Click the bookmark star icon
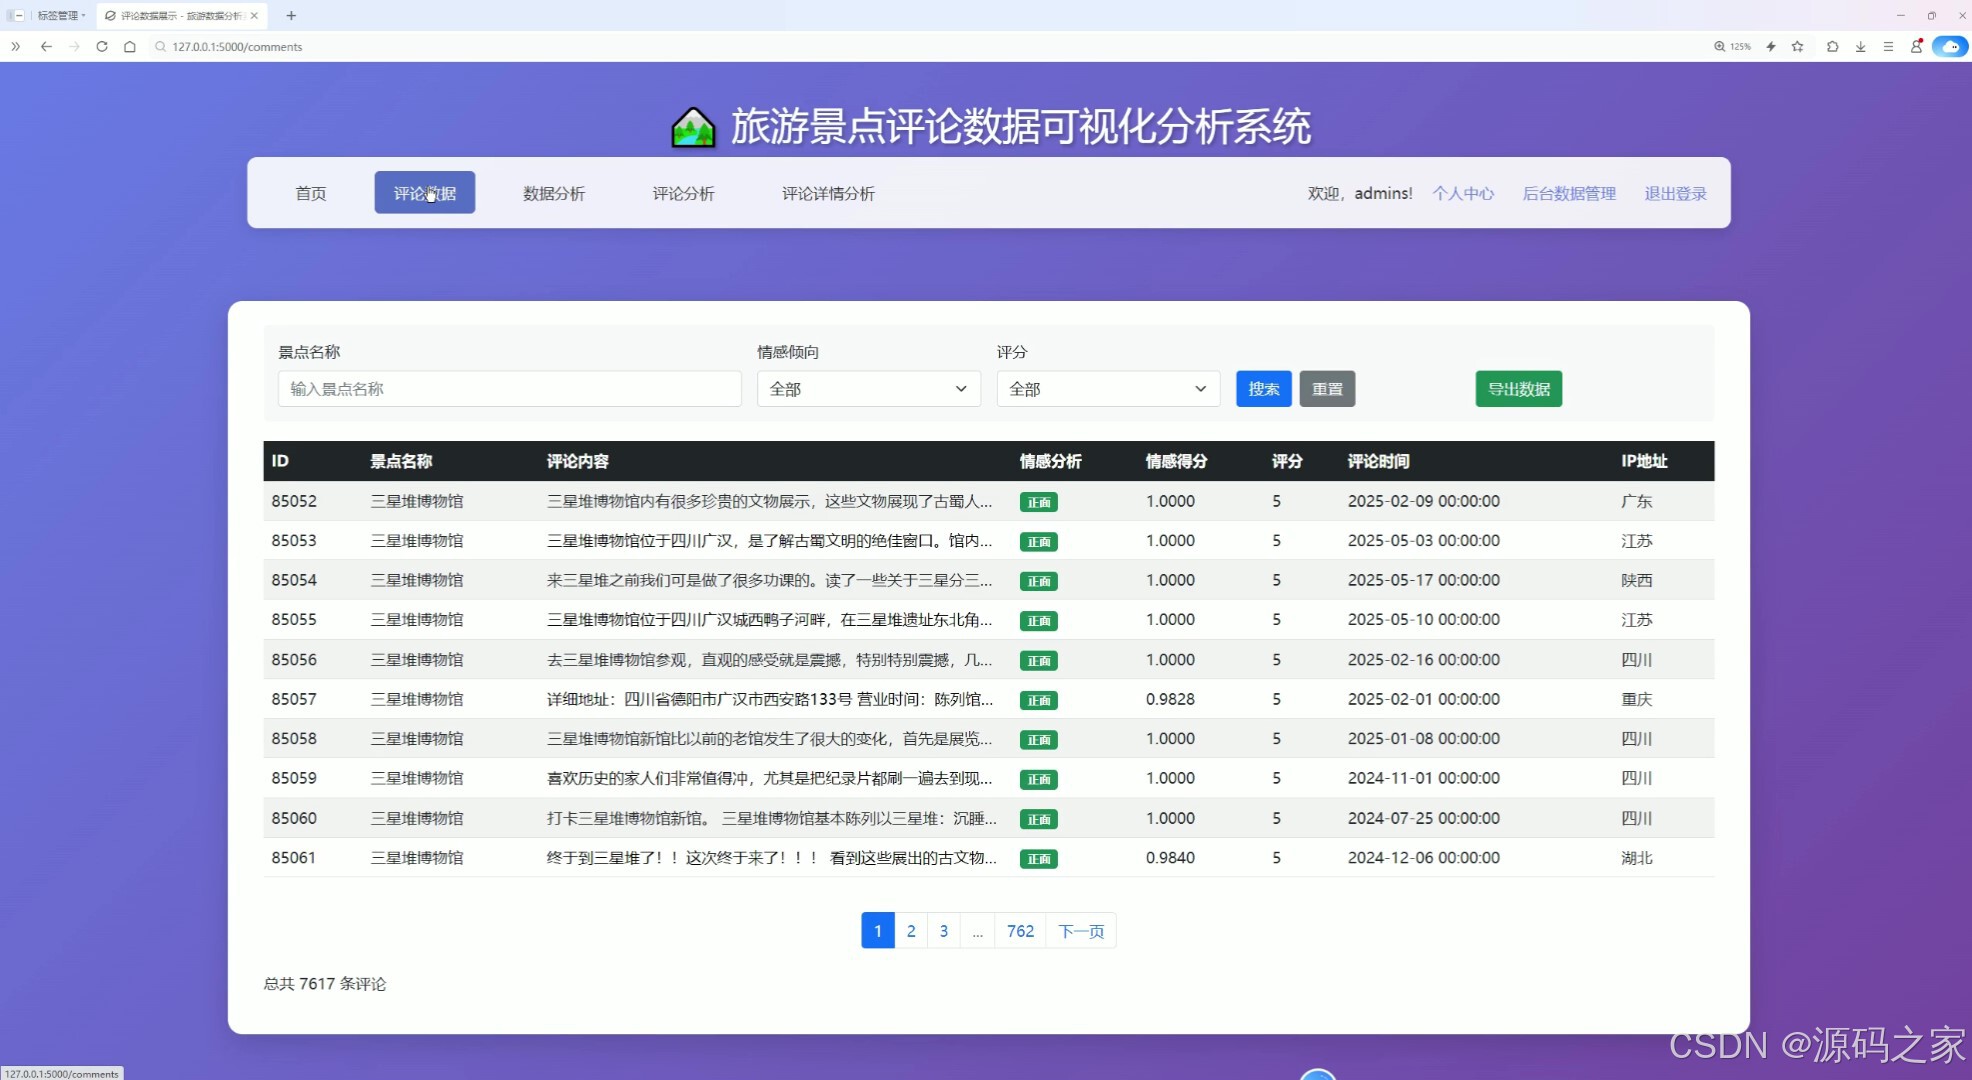 1798,46
